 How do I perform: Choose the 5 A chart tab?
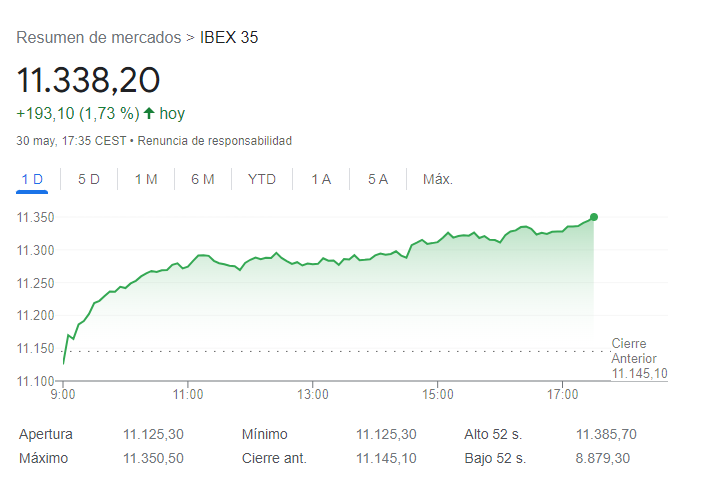(x=378, y=180)
